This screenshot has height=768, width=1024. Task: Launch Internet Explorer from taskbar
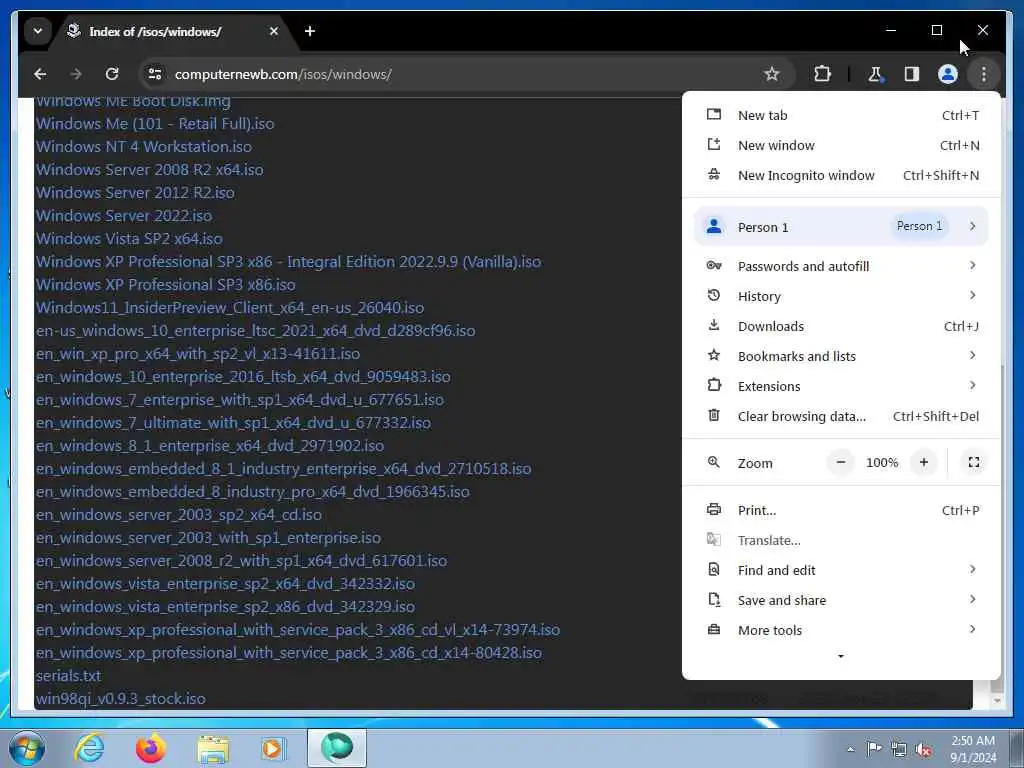(88, 748)
